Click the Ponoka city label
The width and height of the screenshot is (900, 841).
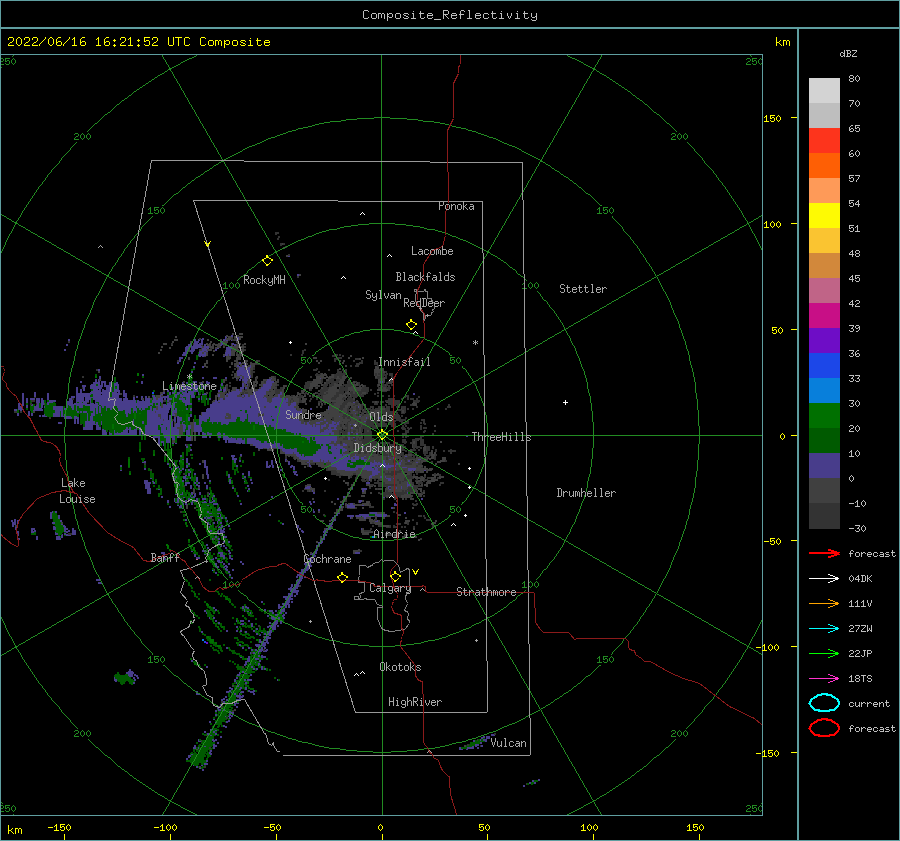(x=456, y=206)
